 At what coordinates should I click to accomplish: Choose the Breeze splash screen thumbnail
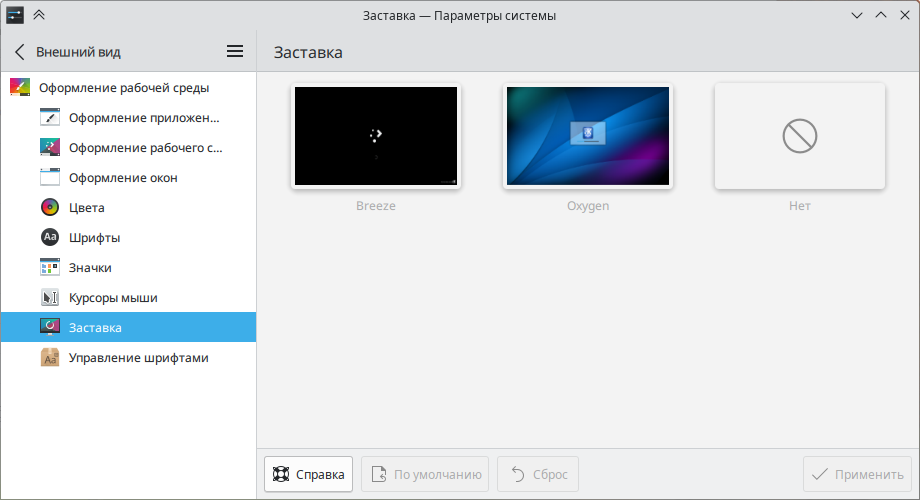[376, 136]
